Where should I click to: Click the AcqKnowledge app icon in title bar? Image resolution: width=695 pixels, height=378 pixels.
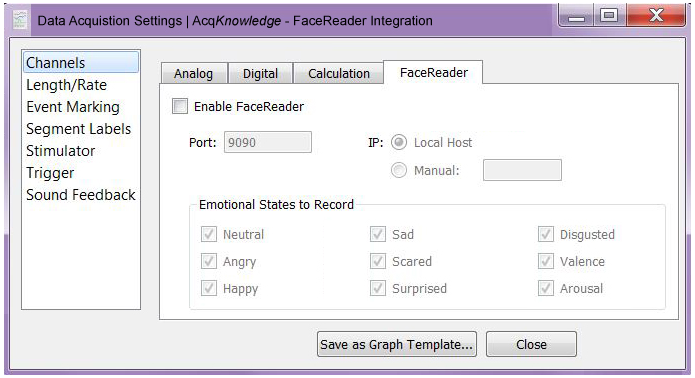click(20, 20)
